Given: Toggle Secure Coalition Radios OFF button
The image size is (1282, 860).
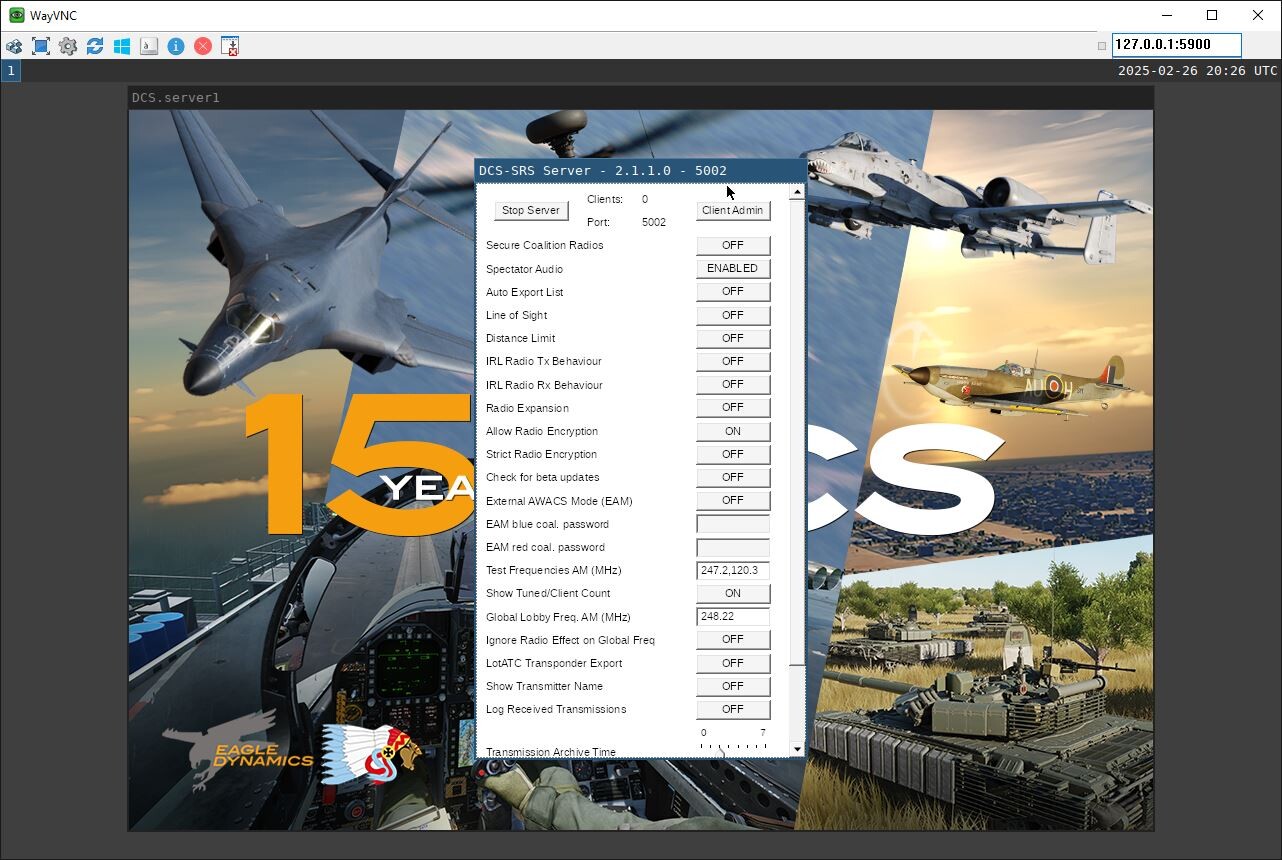Looking at the screenshot, I should pos(733,245).
